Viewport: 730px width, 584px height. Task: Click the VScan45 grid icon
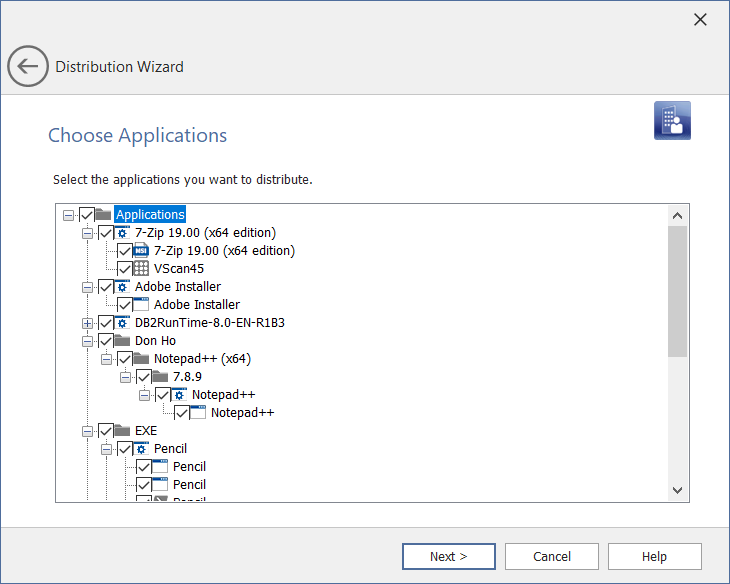(142, 269)
